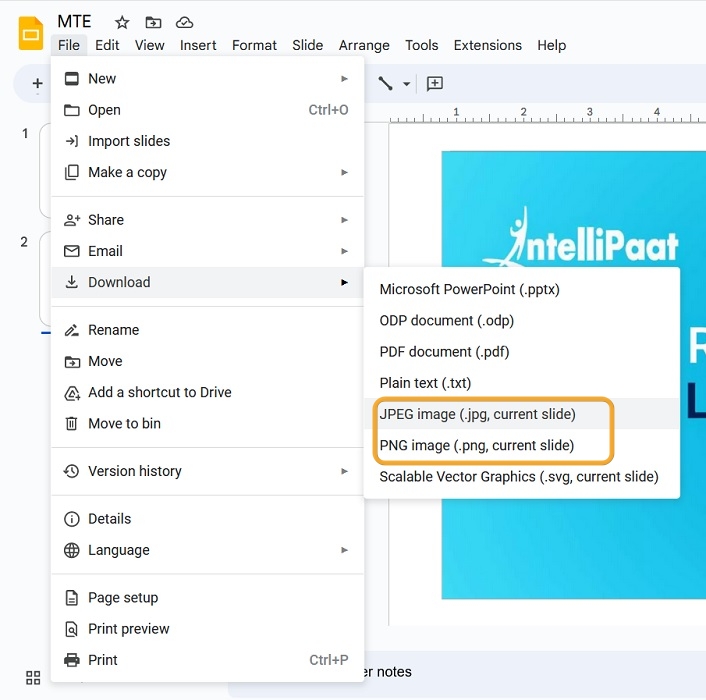Click the IntelliPaat logo on slide
The image size is (706, 700).
click(x=580, y=237)
